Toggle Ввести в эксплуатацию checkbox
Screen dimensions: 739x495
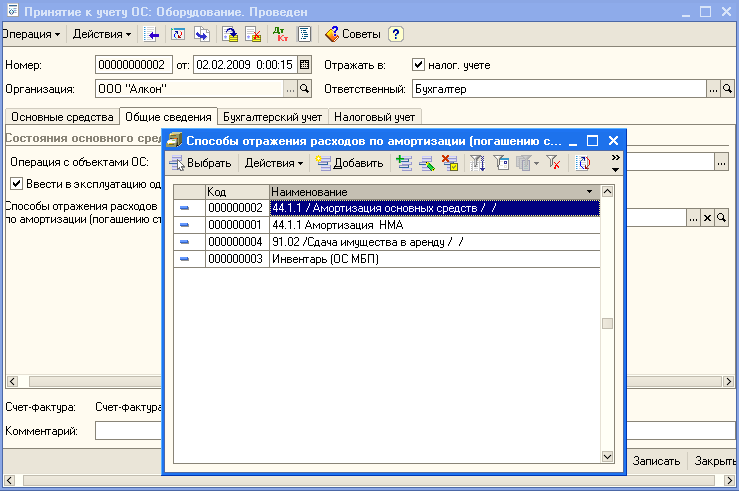click(x=17, y=184)
